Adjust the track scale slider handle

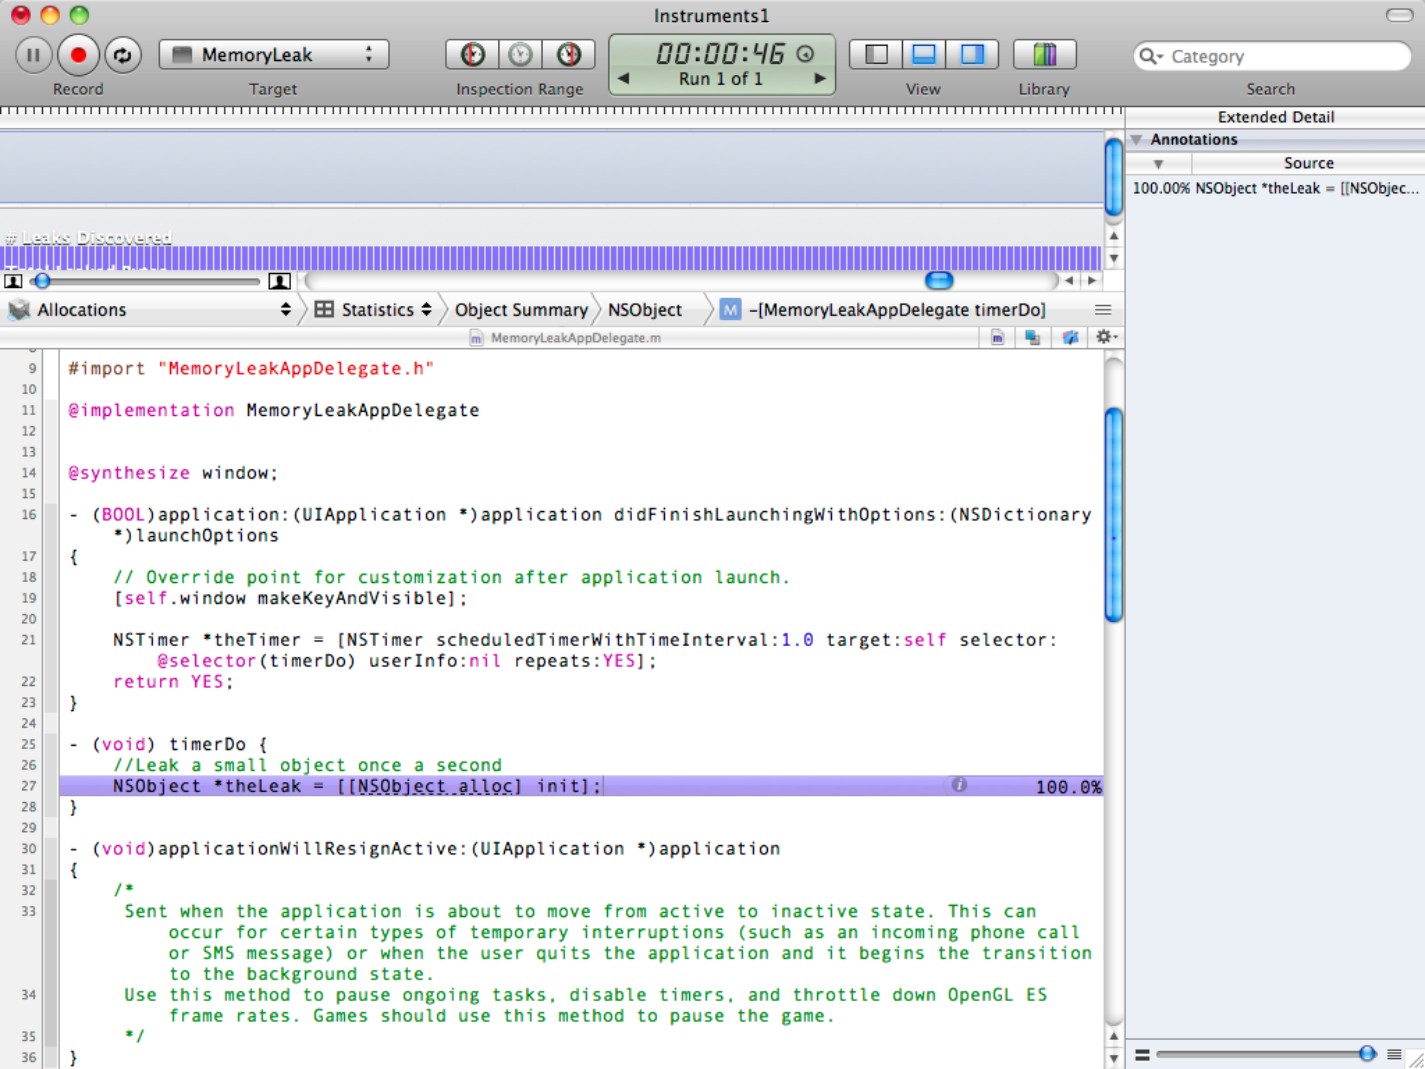[42, 281]
